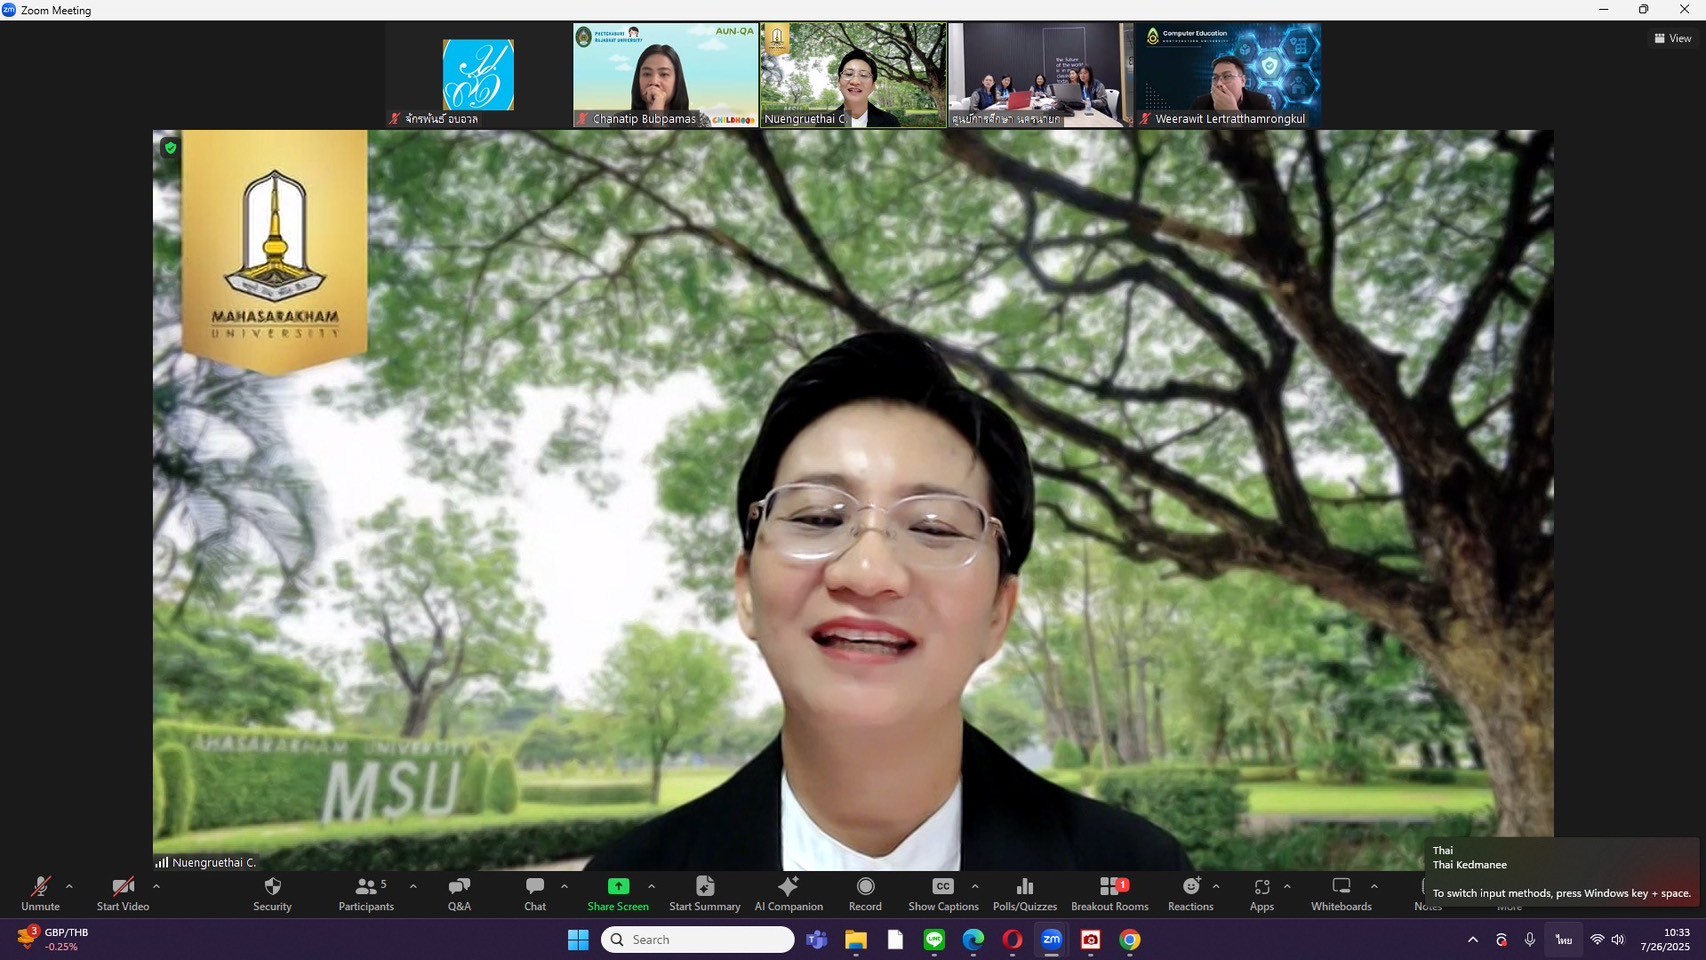Unmute the microphone

(40, 893)
